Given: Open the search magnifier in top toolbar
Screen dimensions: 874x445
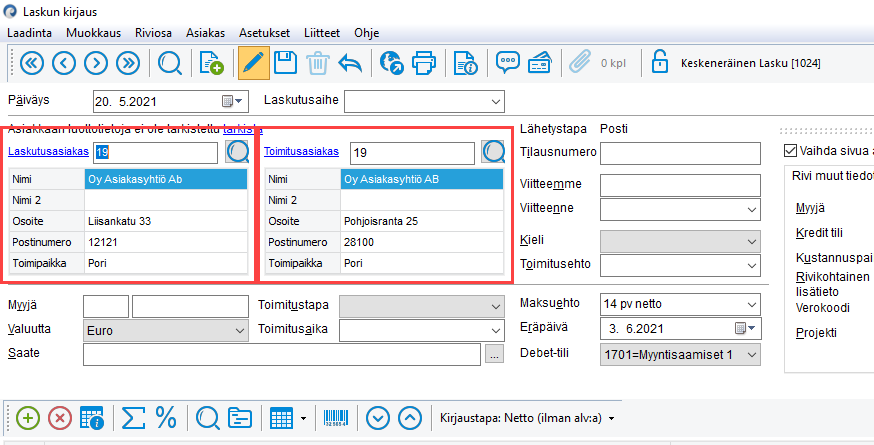Looking at the screenshot, I should pos(169,64).
